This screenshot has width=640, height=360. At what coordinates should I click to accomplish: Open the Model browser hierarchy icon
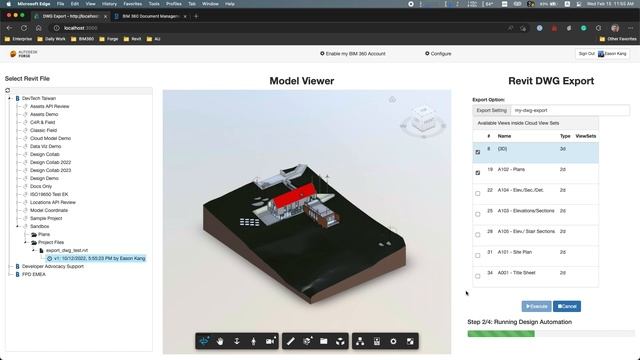coord(360,341)
